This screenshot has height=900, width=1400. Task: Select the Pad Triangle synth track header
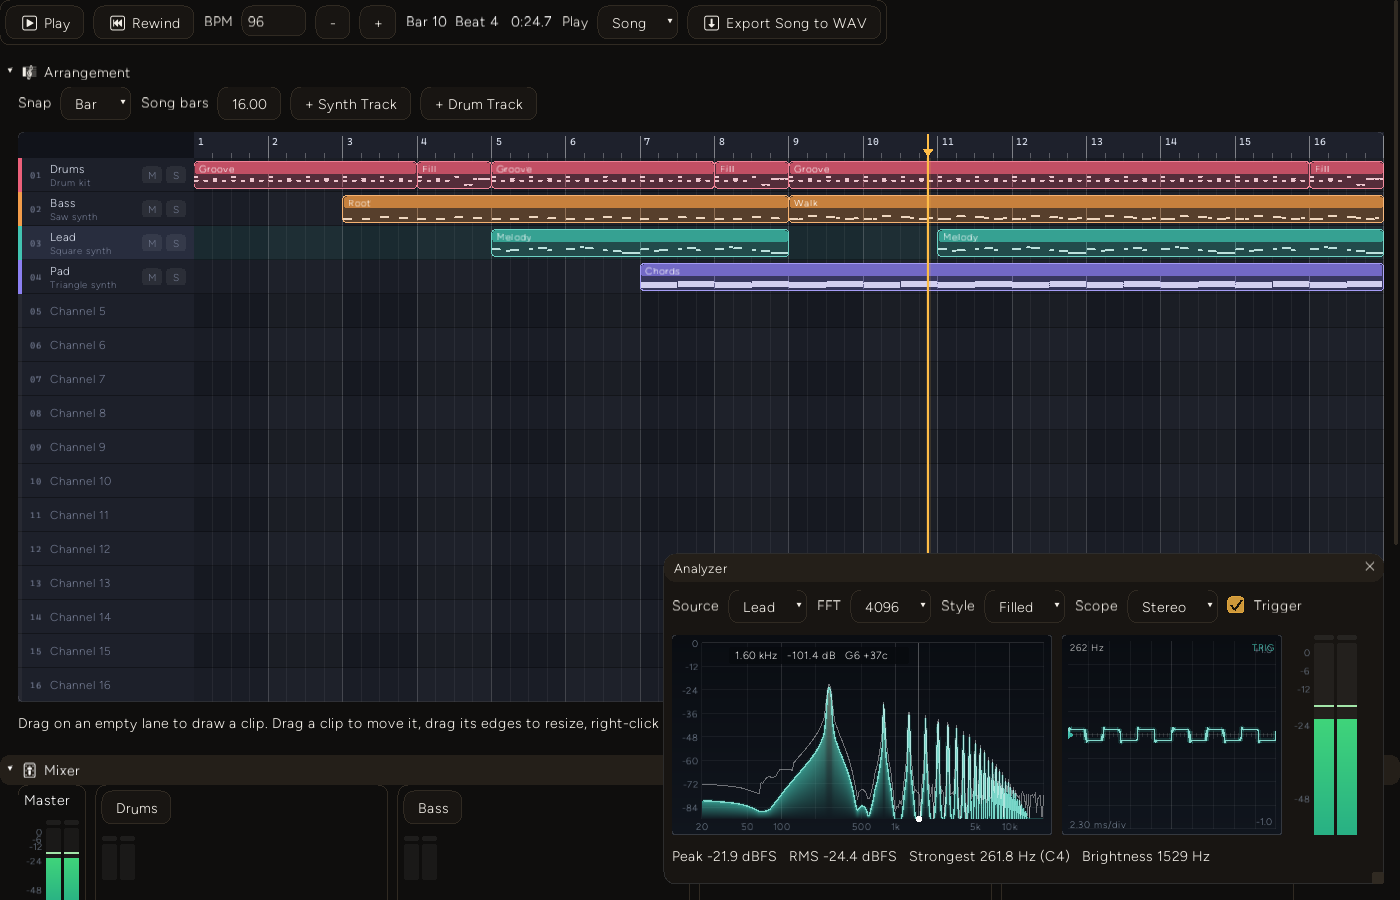[106, 277]
